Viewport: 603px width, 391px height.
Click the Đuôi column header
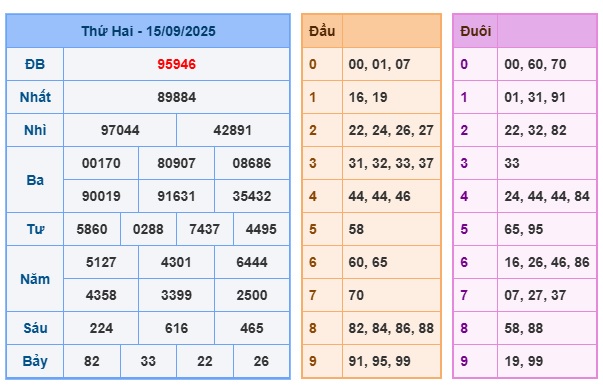point(476,31)
